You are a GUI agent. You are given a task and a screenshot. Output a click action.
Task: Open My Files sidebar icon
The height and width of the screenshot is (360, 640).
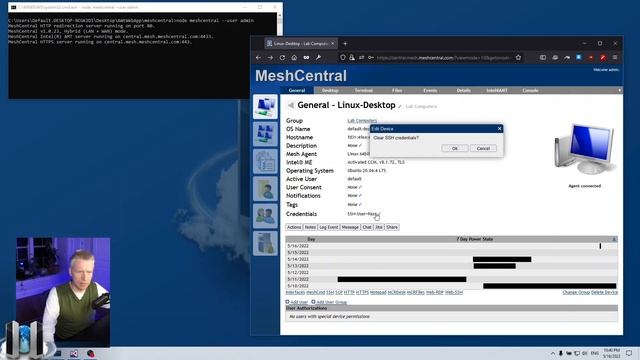(x=265, y=189)
